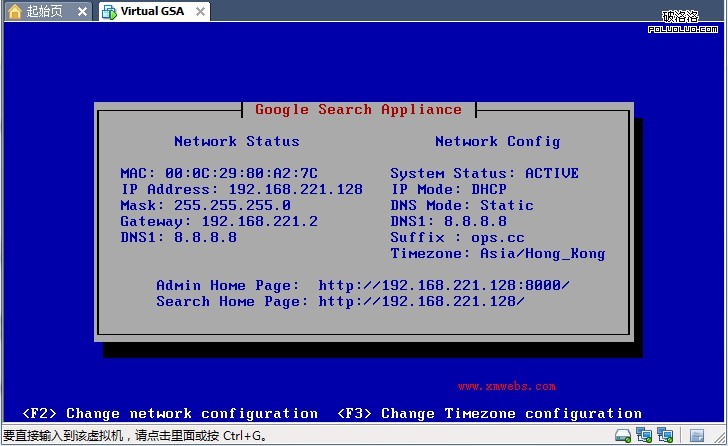
Task: Click the Google Search Appliance title
Action: click(358, 110)
